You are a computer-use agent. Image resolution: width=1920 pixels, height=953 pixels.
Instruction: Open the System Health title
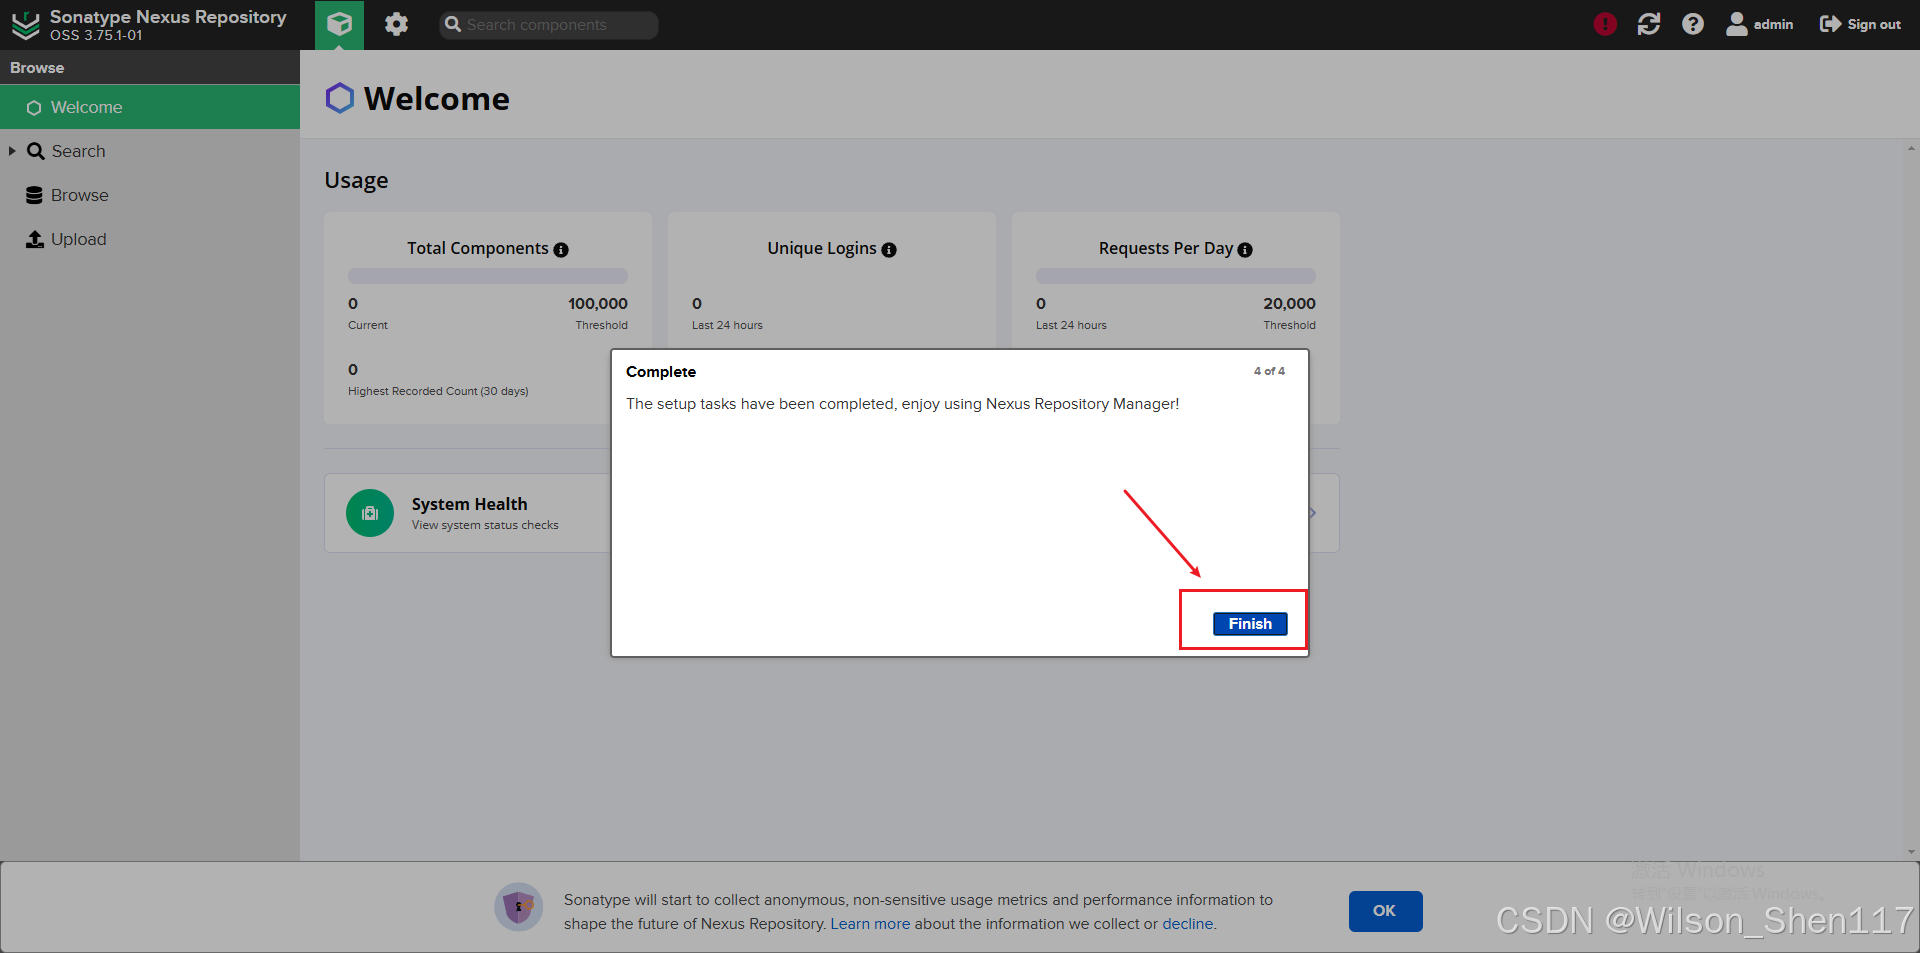(x=469, y=504)
